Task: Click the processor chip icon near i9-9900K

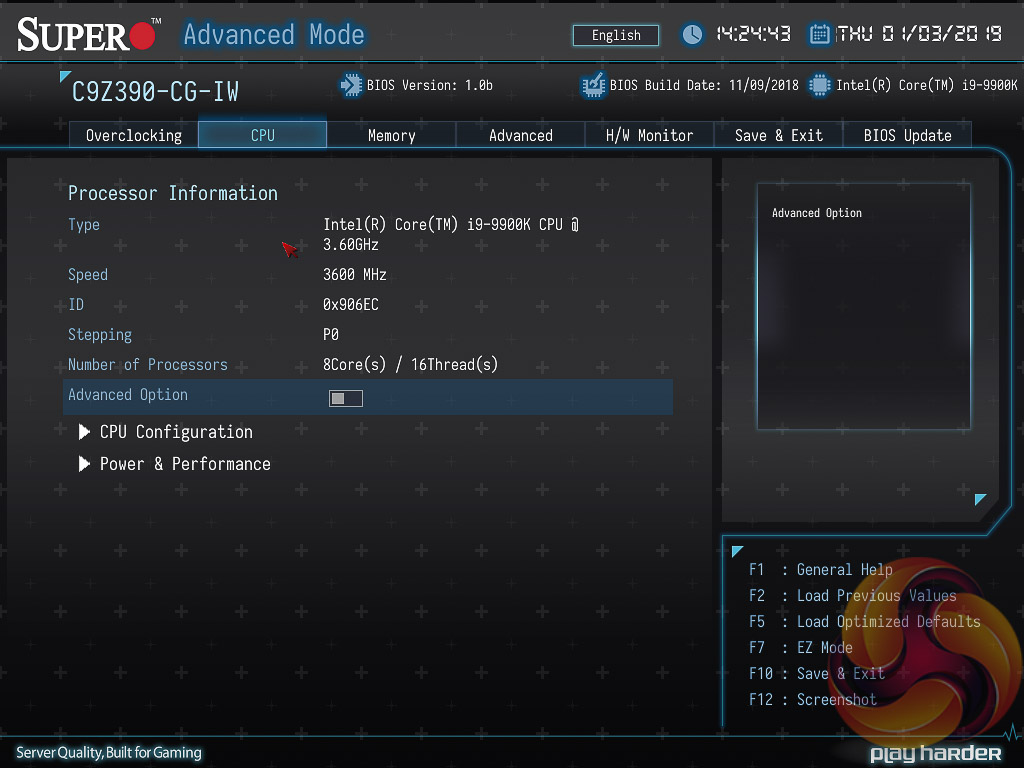Action: pos(820,86)
